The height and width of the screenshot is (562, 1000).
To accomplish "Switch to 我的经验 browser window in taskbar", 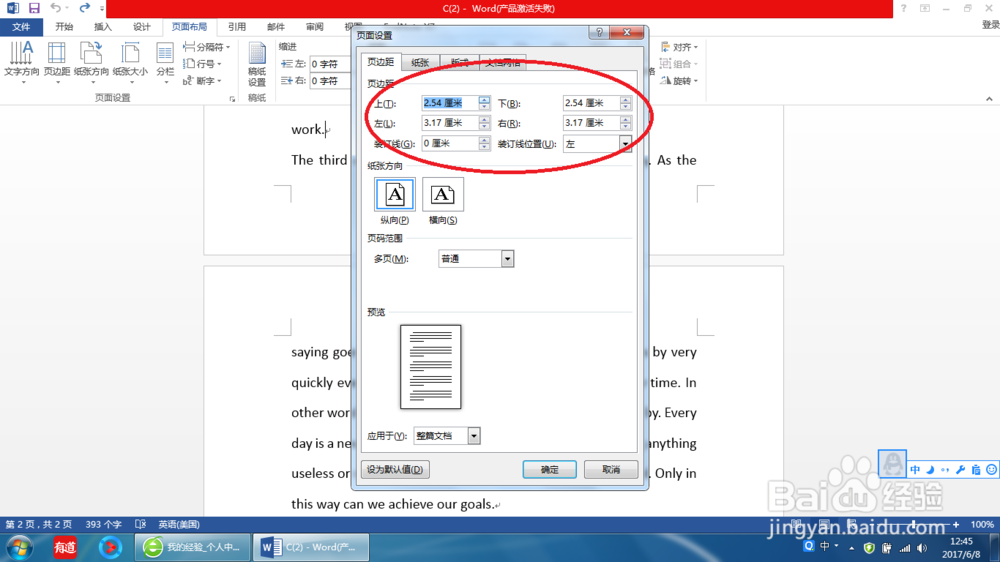I will pos(192,547).
